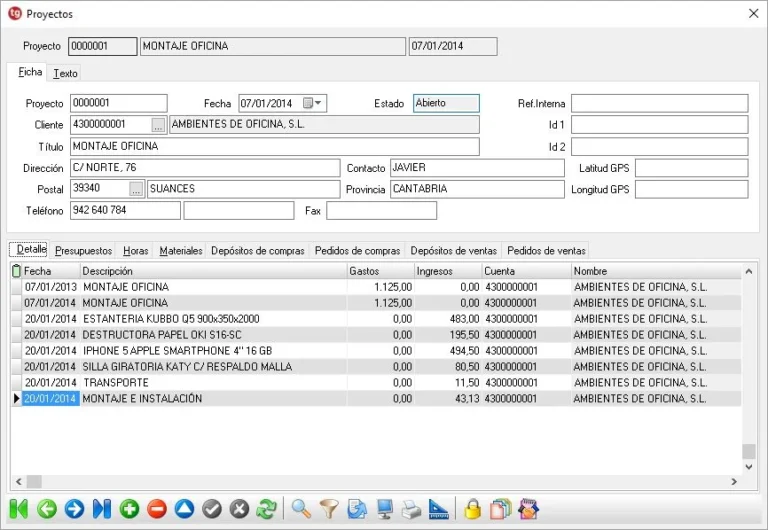
Task: Click the Nombre column header
Action: [x=656, y=271]
